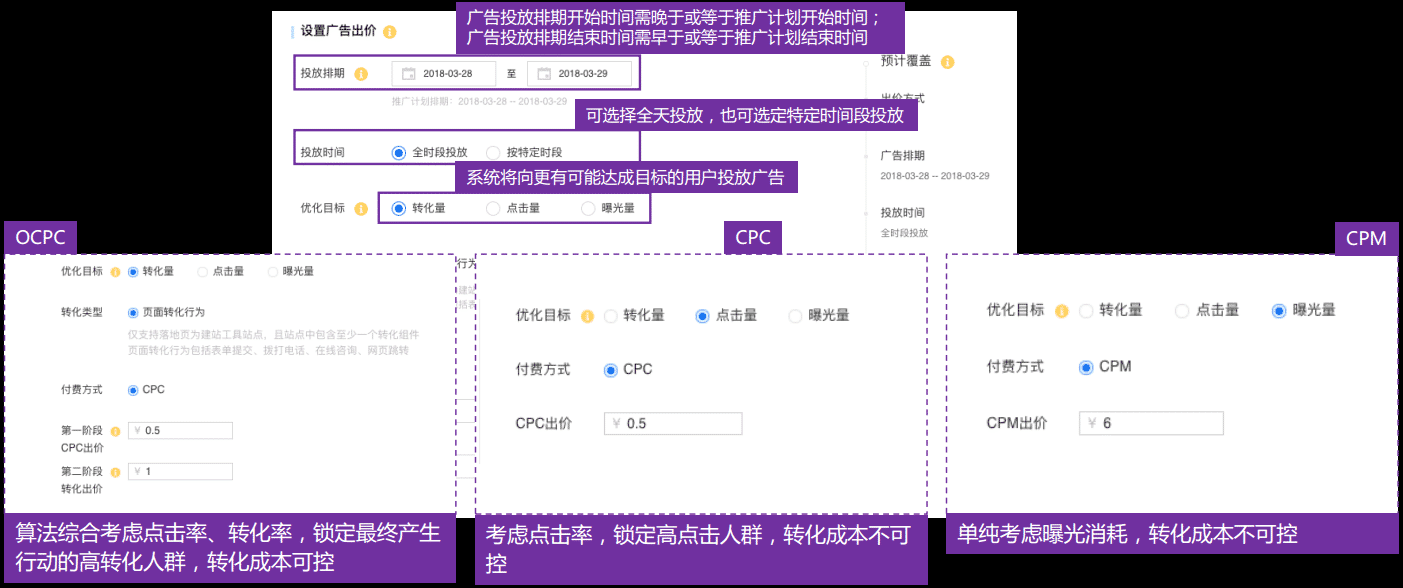Click the info icon next to 投放排期
This screenshot has height=588, width=1403.
tap(361, 73)
